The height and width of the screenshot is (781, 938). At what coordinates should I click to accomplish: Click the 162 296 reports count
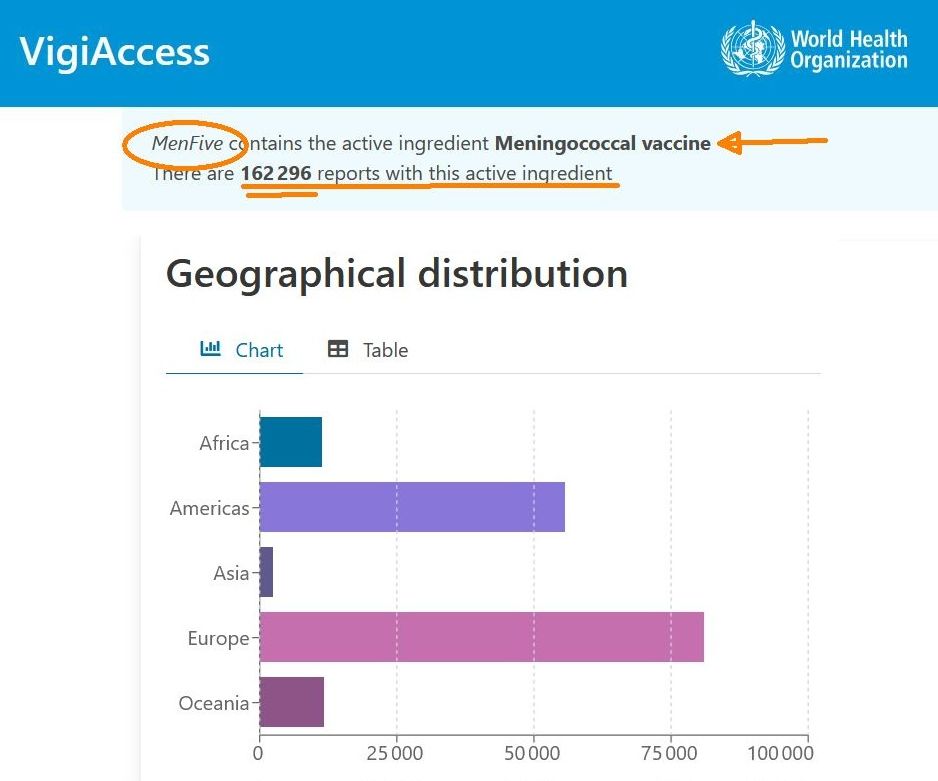click(x=276, y=173)
